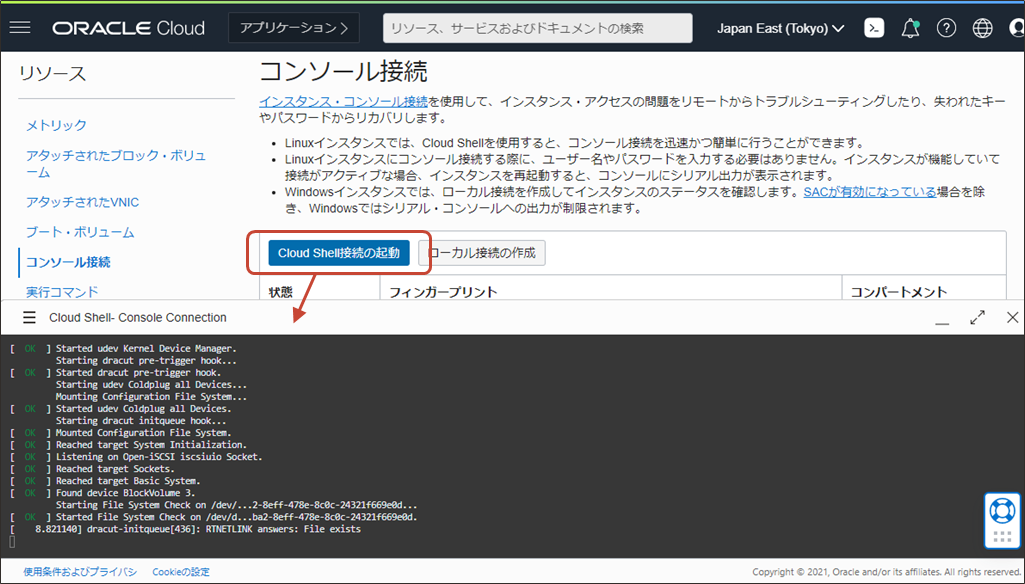Click the フィンガープリント column header
Viewport: 1025px width, 584px height.
[443, 292]
